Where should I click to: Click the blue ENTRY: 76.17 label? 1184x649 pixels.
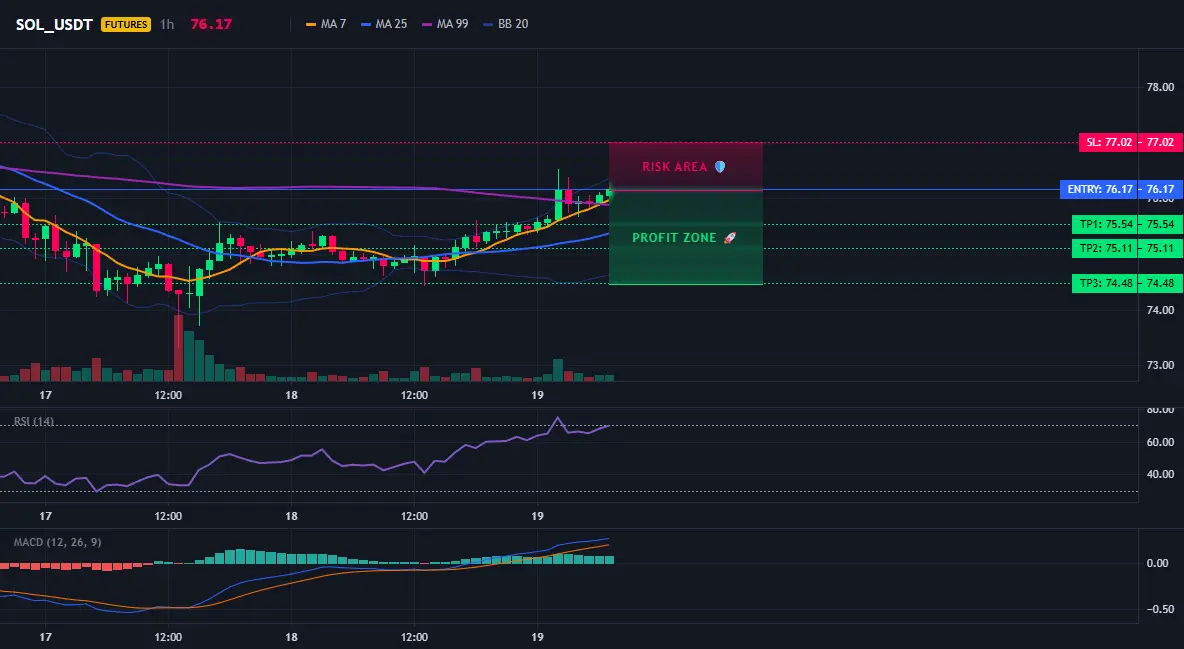click(1098, 189)
